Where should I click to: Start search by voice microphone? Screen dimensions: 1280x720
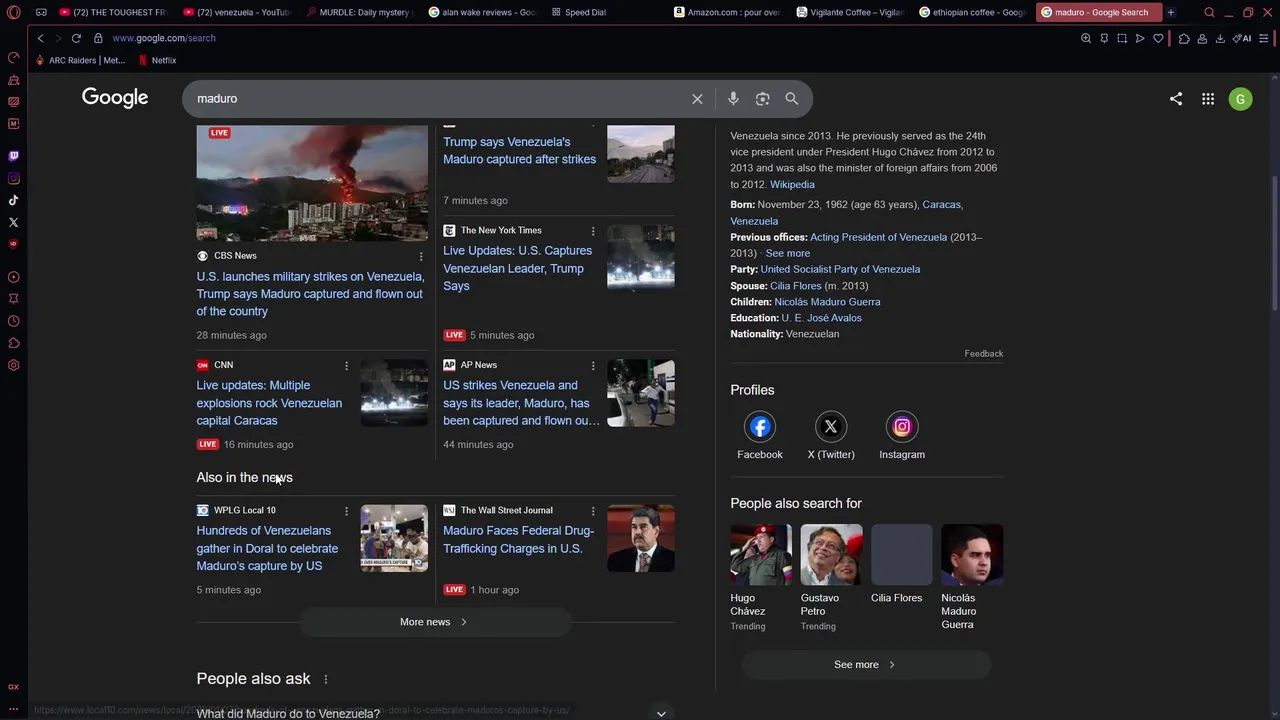(x=733, y=99)
